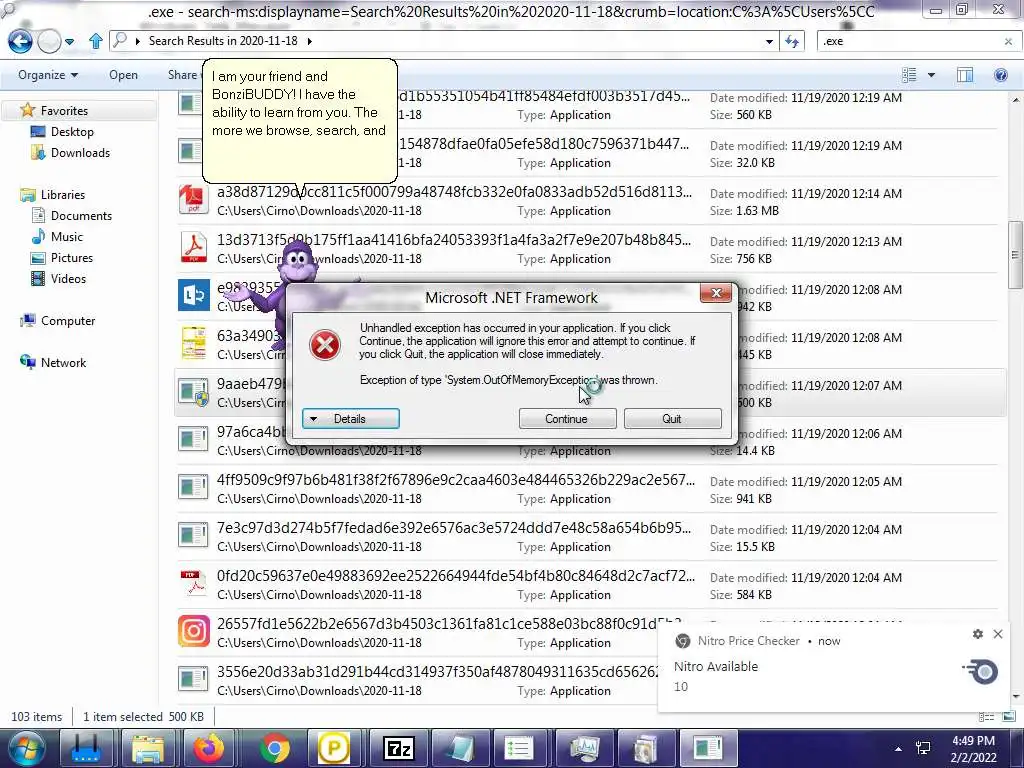Image resolution: width=1024 pixels, height=768 pixels.
Task: Clear the .exe search box text
Action: tap(1008, 41)
